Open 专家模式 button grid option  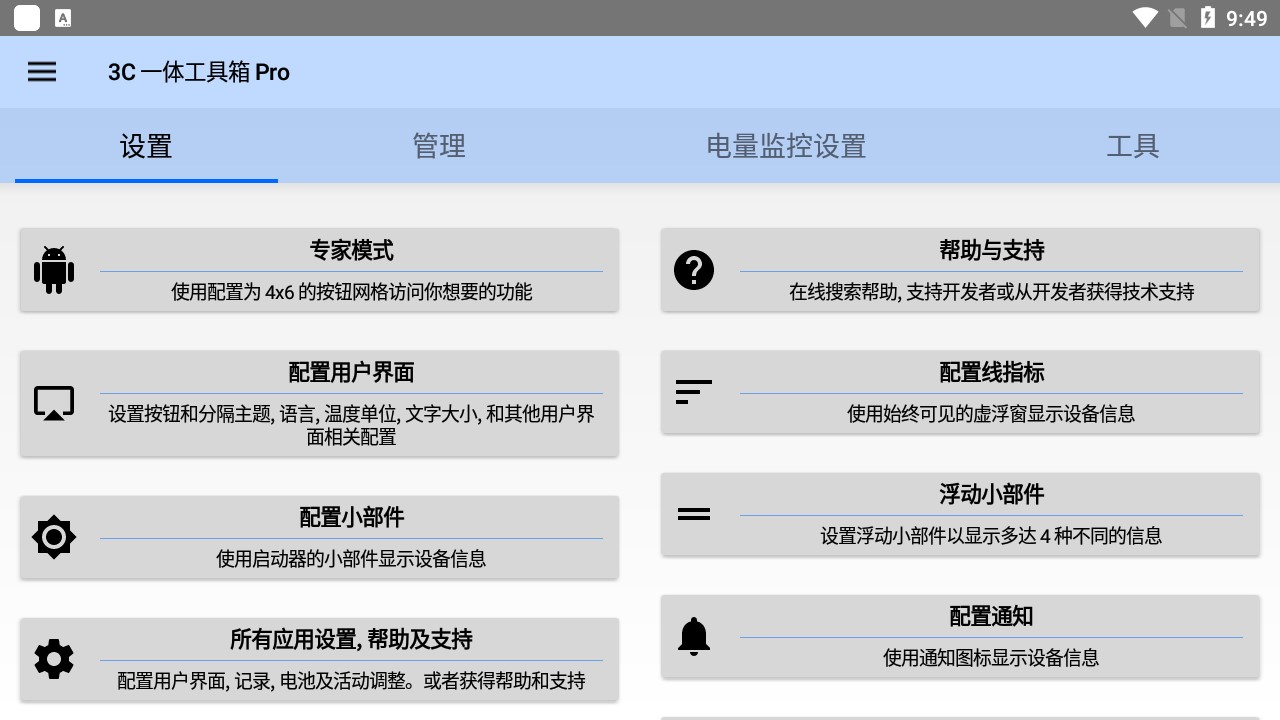pos(319,270)
